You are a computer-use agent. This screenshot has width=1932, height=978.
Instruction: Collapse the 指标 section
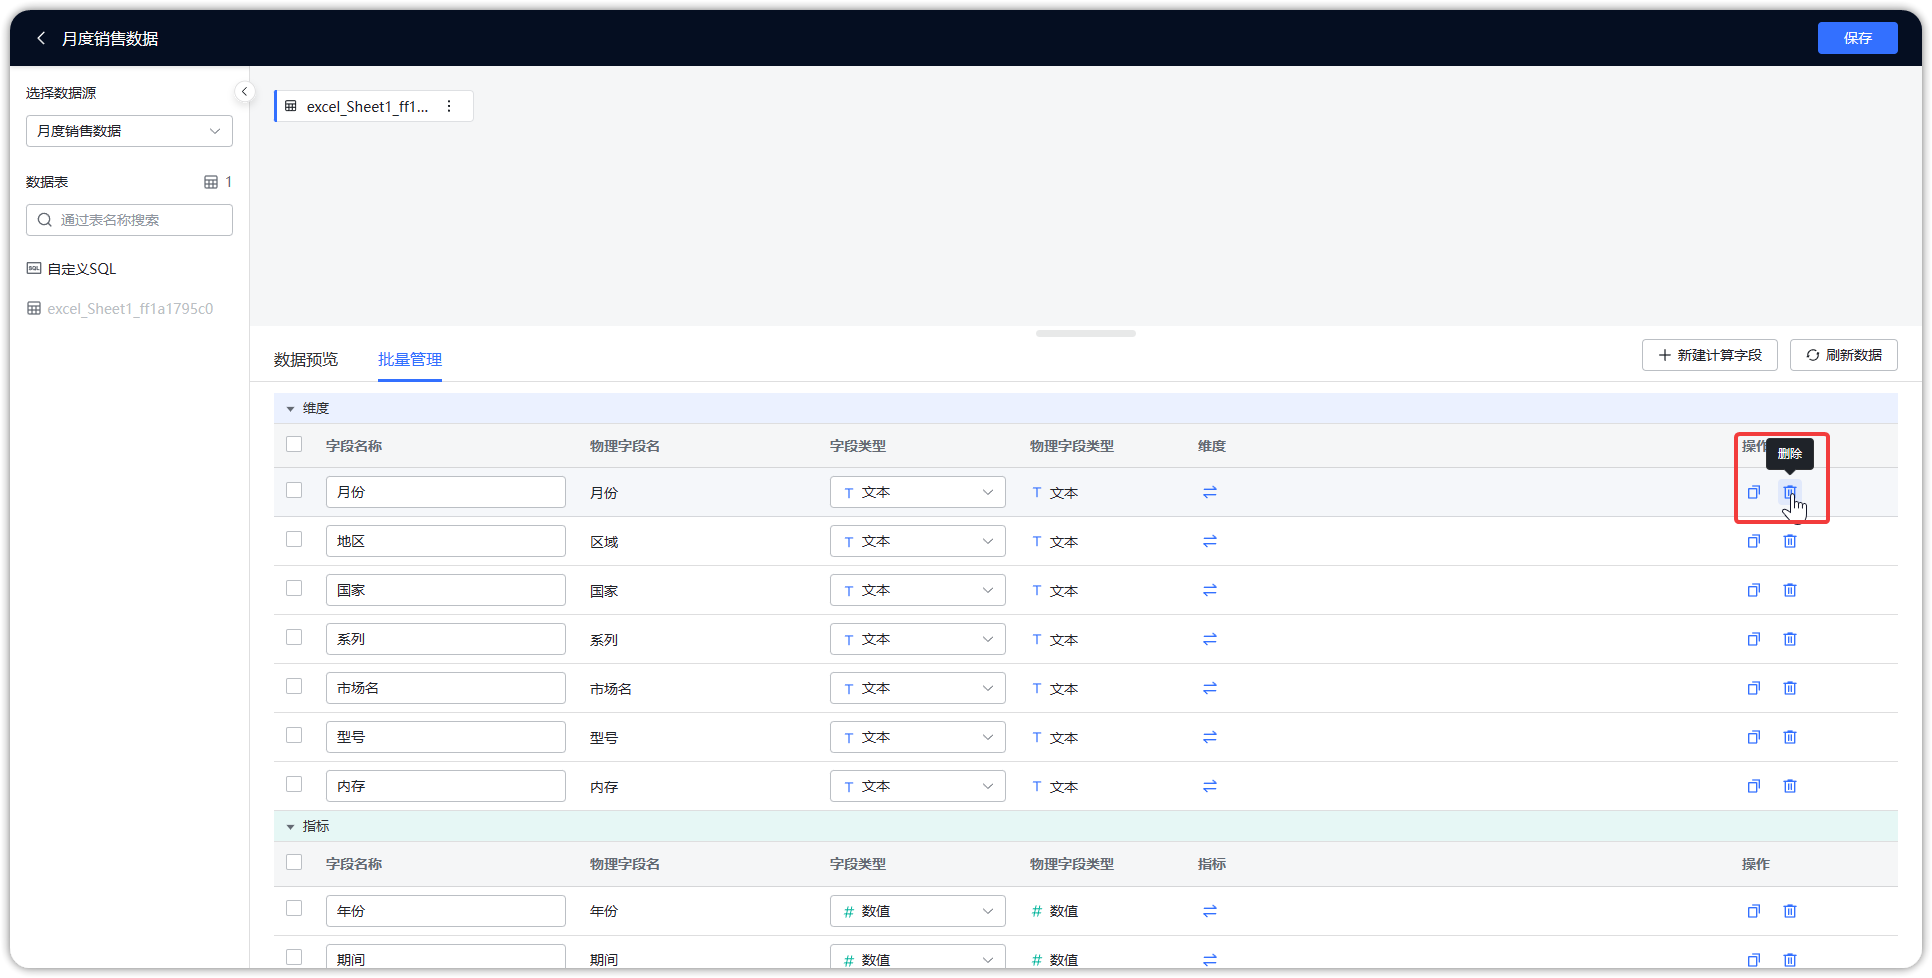[x=291, y=826]
